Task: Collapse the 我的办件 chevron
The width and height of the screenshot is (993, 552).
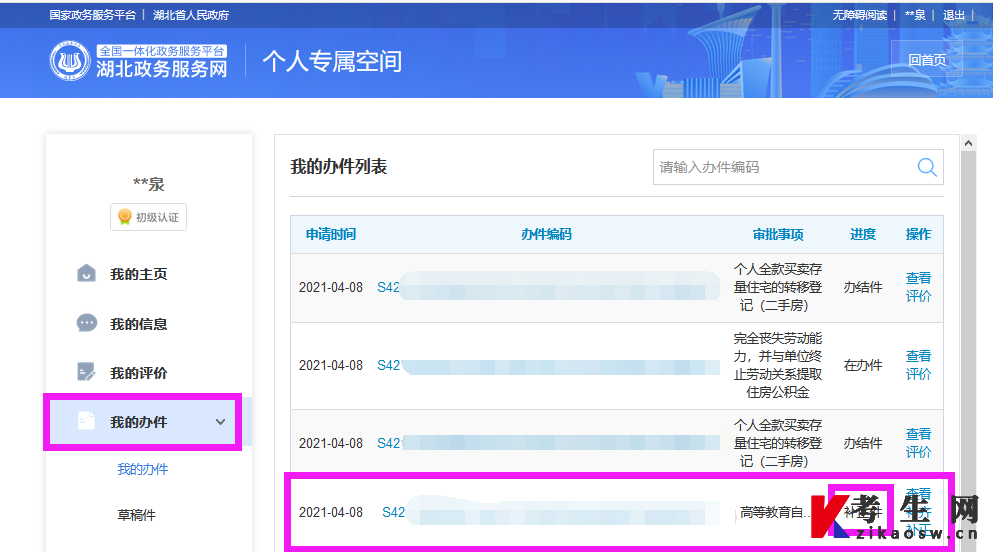Action: point(220,422)
